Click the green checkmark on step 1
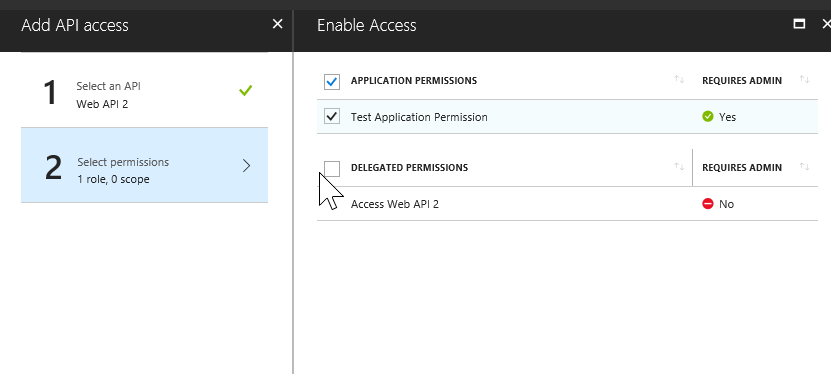Image resolution: width=831 pixels, height=374 pixels. tap(245, 91)
